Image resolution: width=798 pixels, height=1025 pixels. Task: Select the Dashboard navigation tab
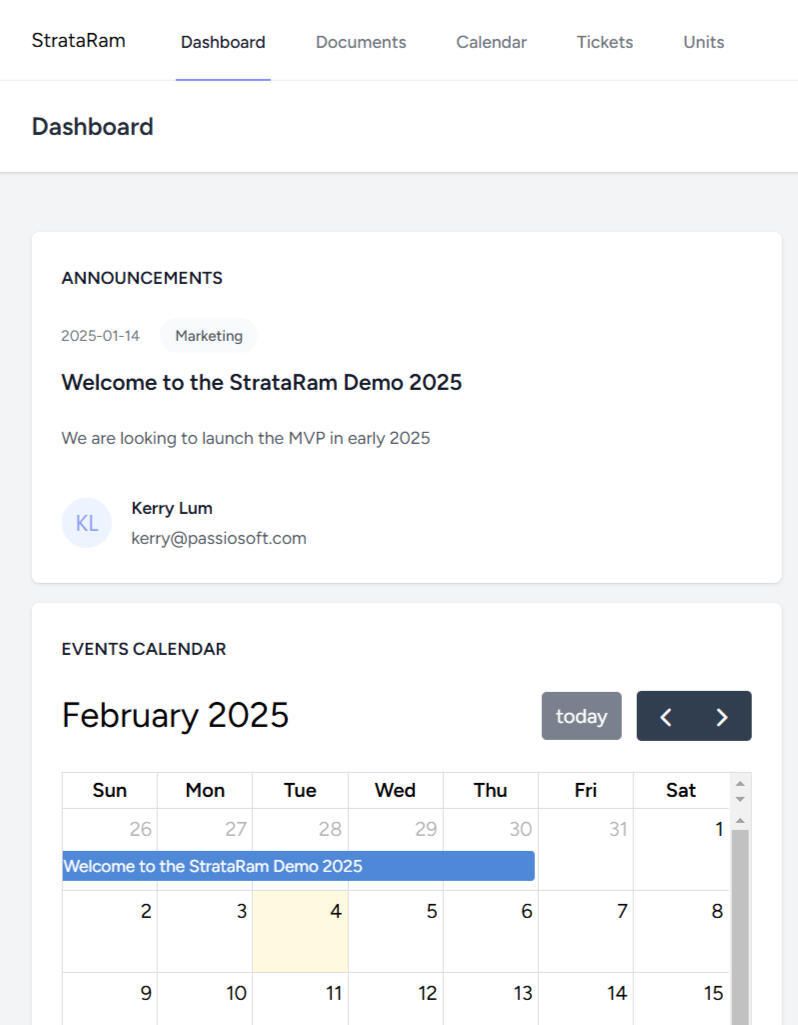point(223,42)
